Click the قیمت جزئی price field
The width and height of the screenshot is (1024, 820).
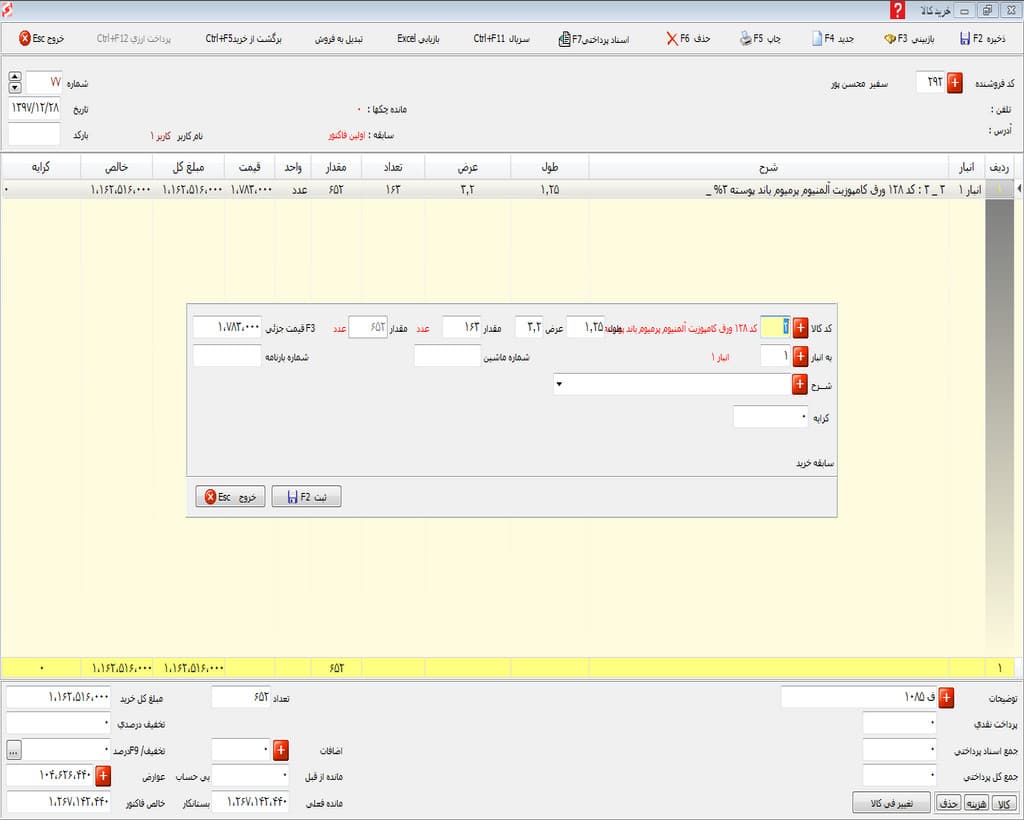(x=227, y=328)
